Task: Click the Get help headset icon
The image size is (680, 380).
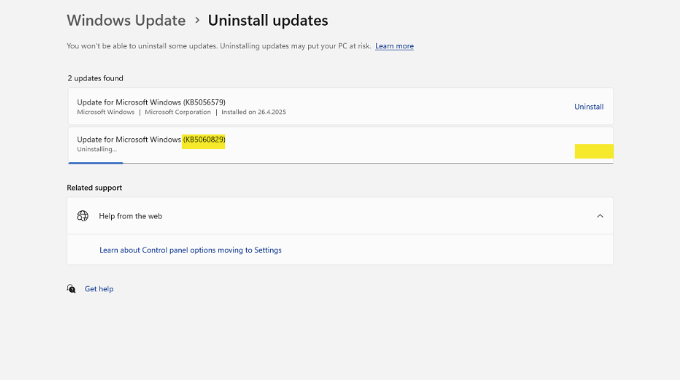Action: (72, 288)
